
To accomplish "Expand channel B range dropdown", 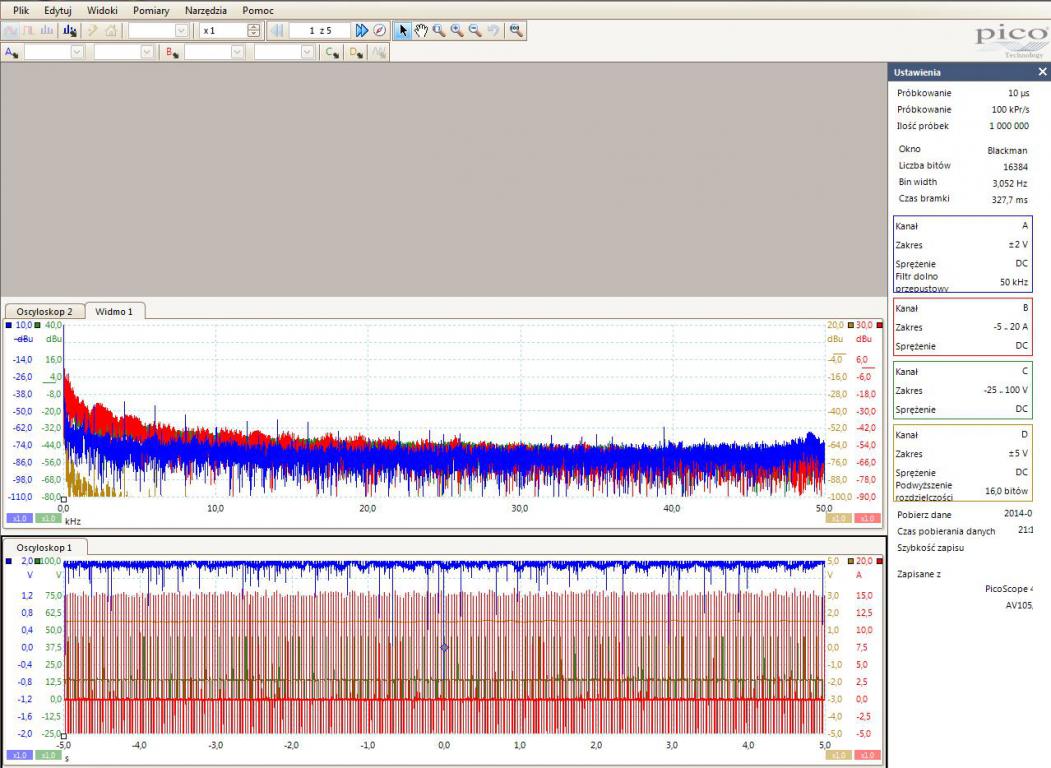I will click(x=238, y=52).
